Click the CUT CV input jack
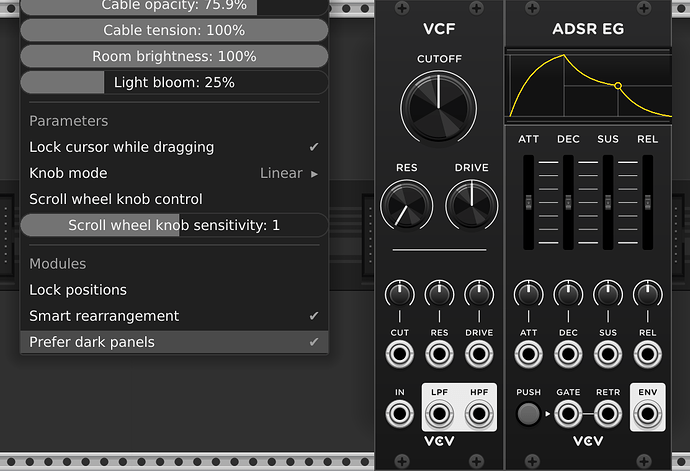Image resolution: width=690 pixels, height=471 pixels. point(400,354)
